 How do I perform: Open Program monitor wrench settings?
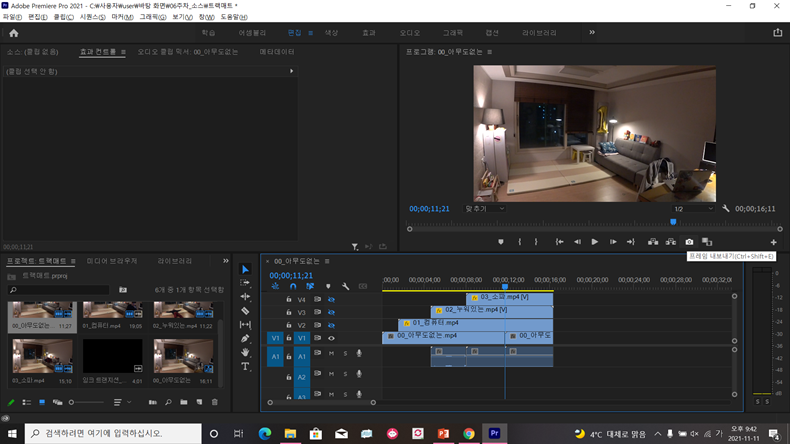point(726,208)
